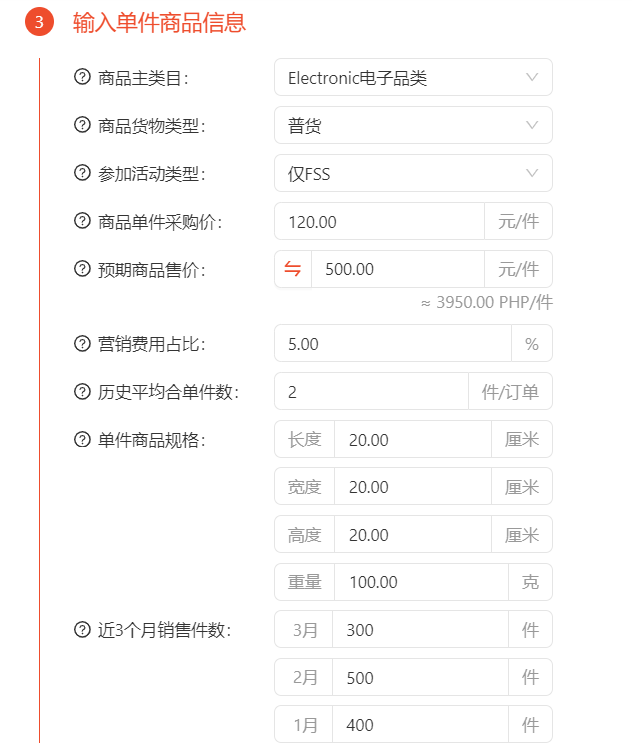Click help icon beside 商品单件采购价
Image resolution: width=632 pixels, height=753 pixels.
(x=82, y=222)
